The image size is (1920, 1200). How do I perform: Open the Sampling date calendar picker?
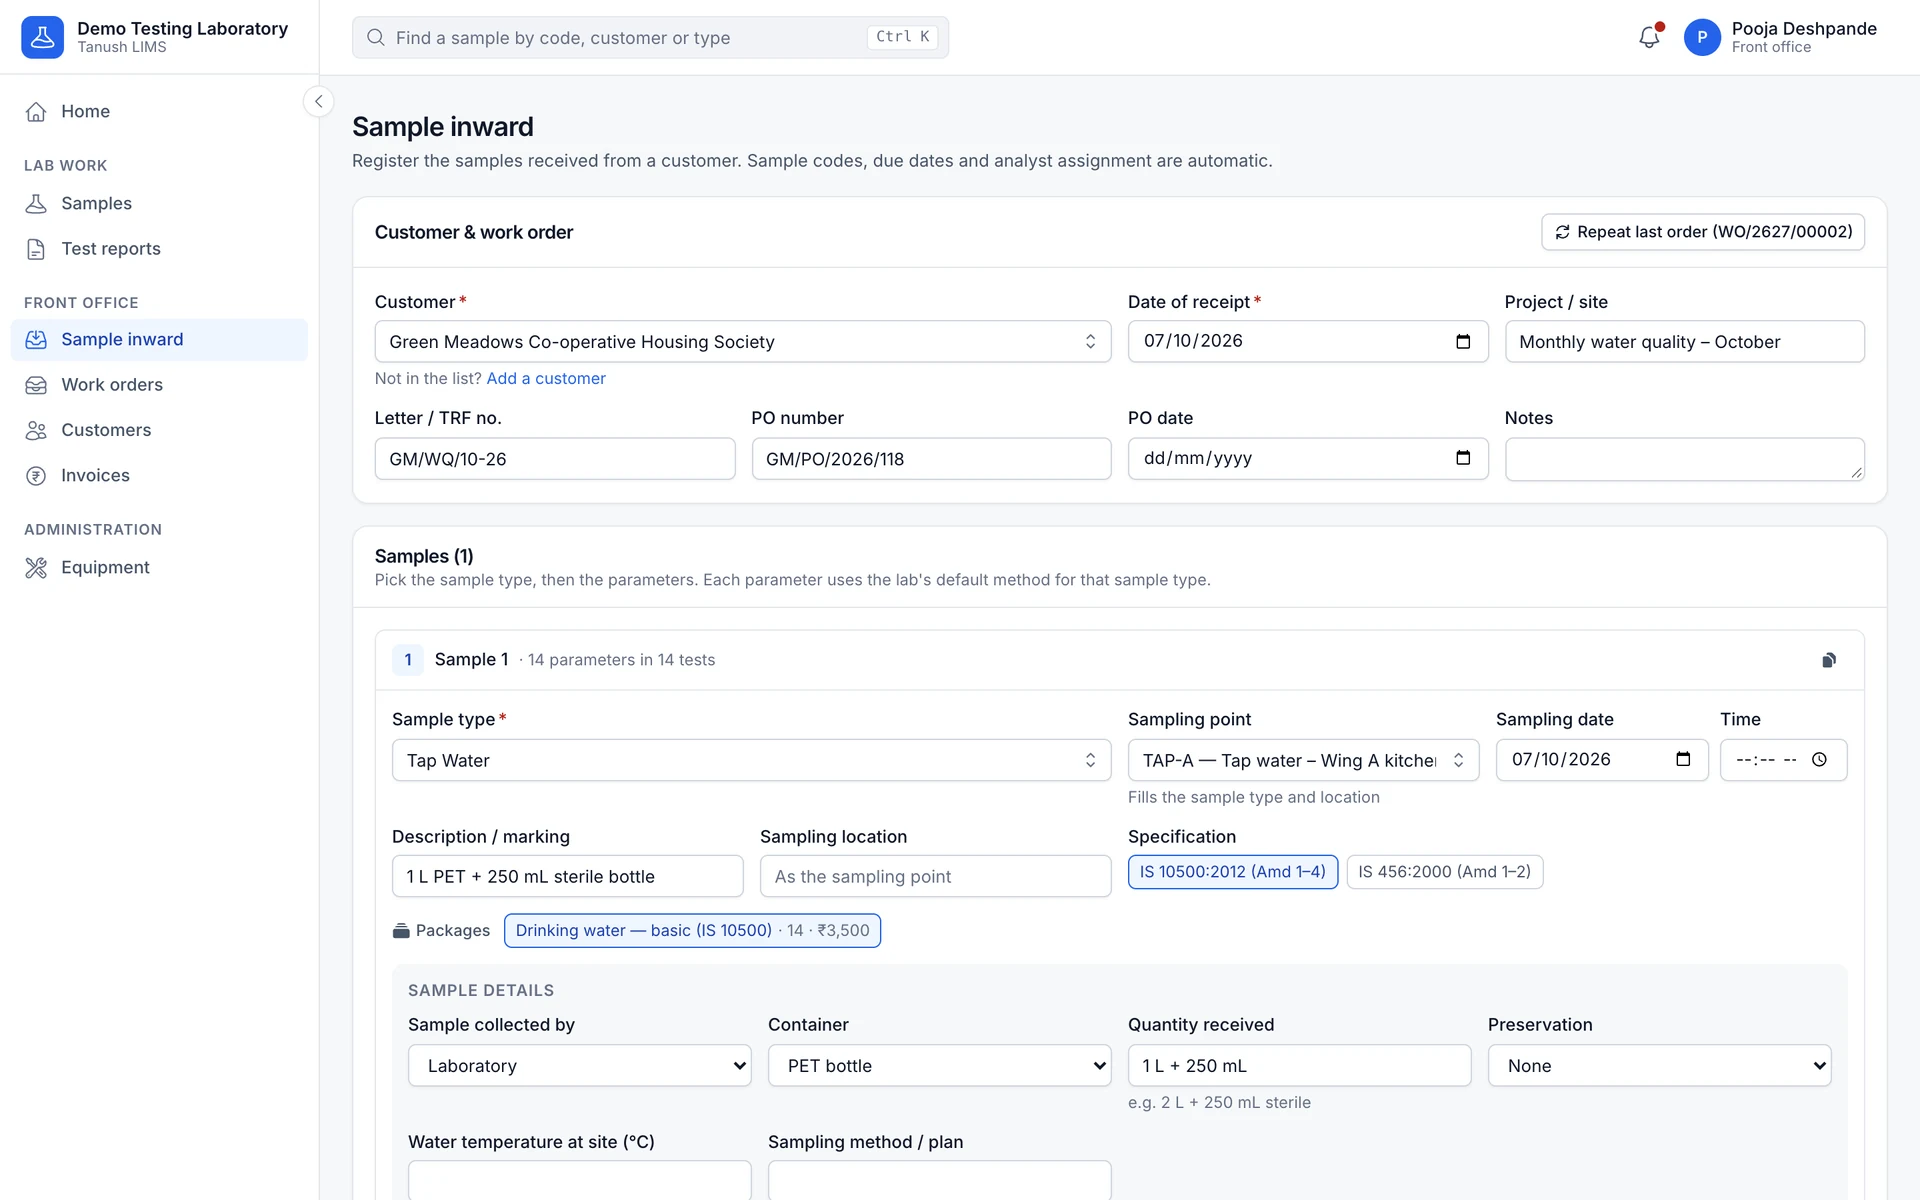(1683, 759)
